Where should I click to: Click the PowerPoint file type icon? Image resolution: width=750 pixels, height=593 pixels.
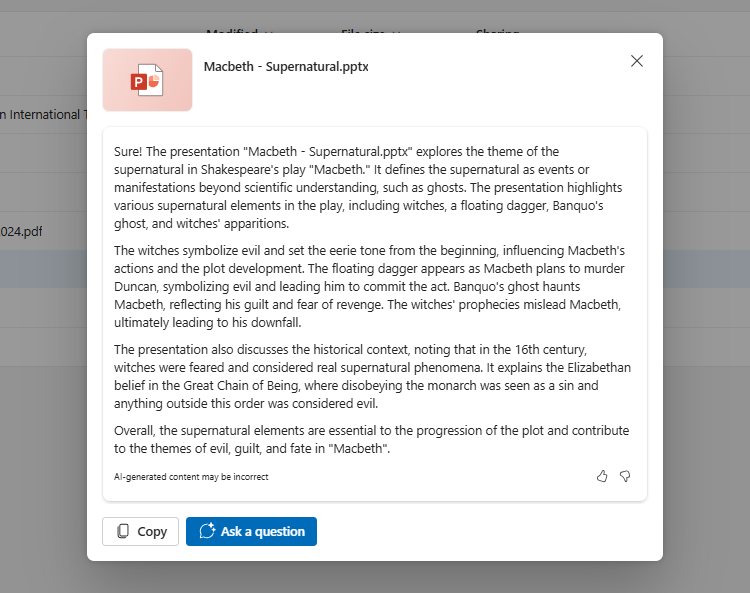click(147, 80)
